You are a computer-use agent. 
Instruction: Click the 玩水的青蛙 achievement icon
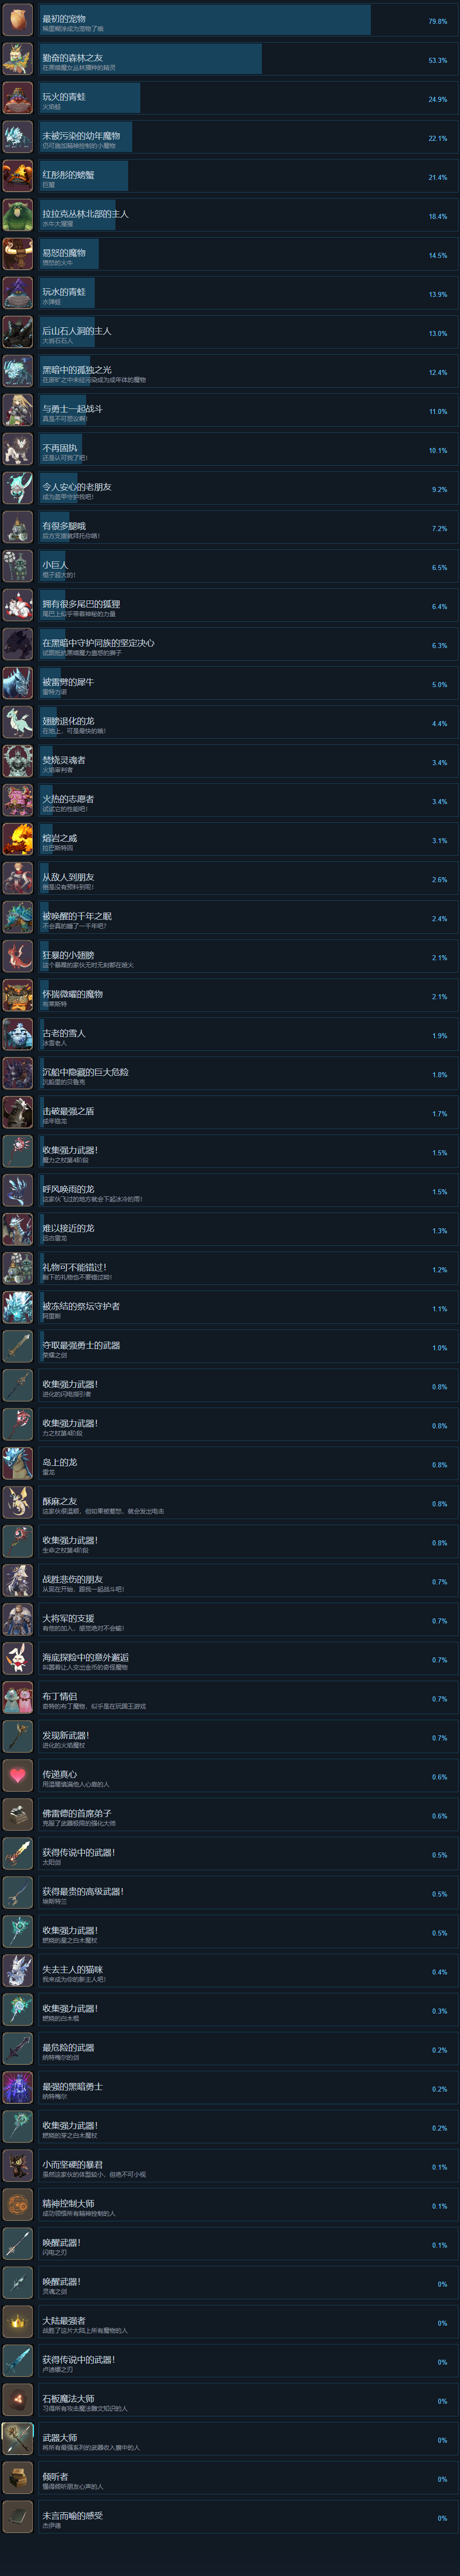[x=18, y=293]
